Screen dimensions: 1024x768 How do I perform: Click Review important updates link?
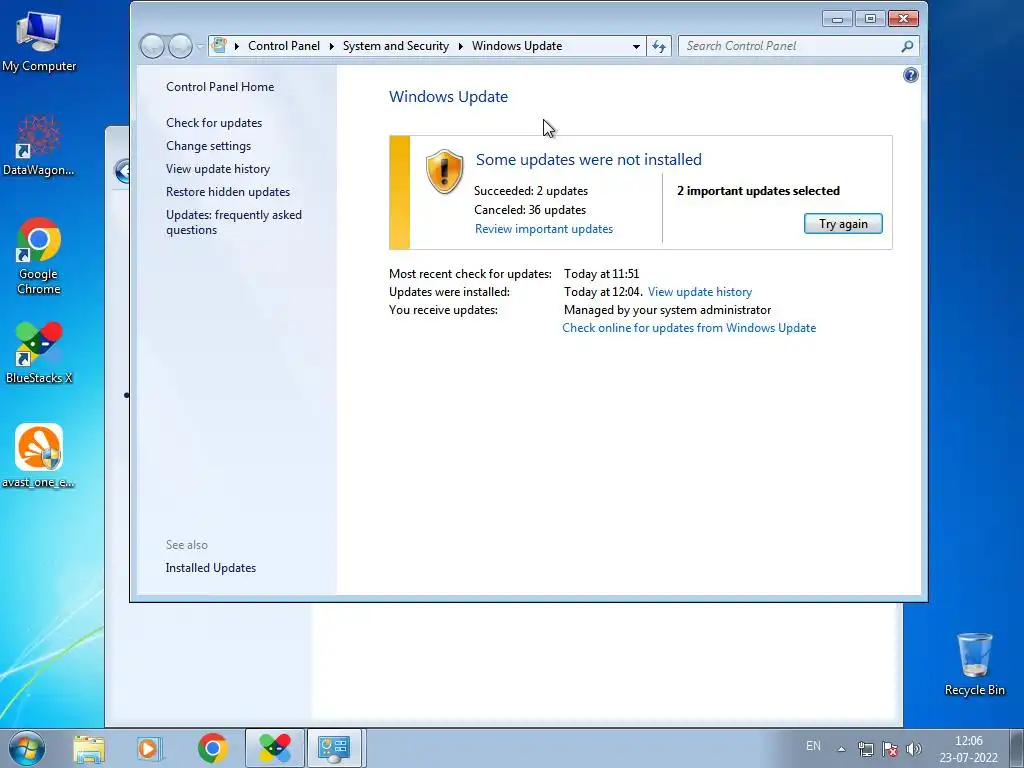(x=543, y=229)
